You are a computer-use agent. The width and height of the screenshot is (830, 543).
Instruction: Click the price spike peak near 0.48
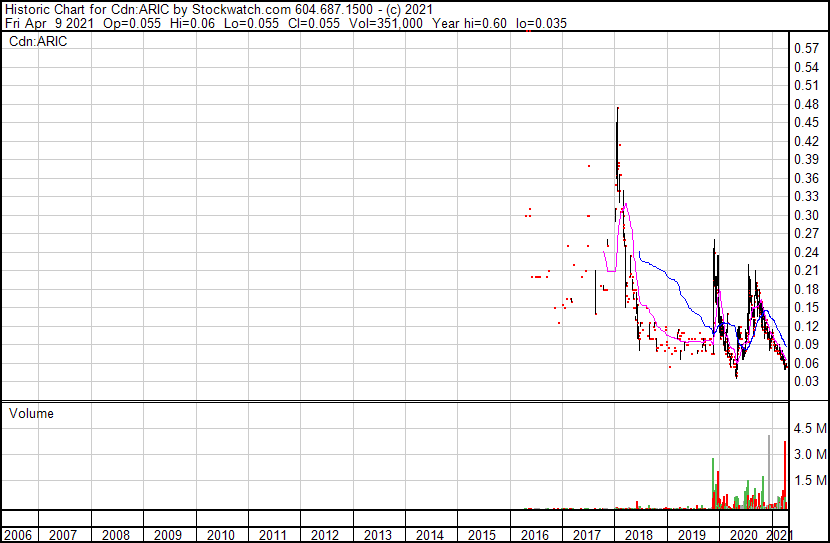(x=617, y=109)
